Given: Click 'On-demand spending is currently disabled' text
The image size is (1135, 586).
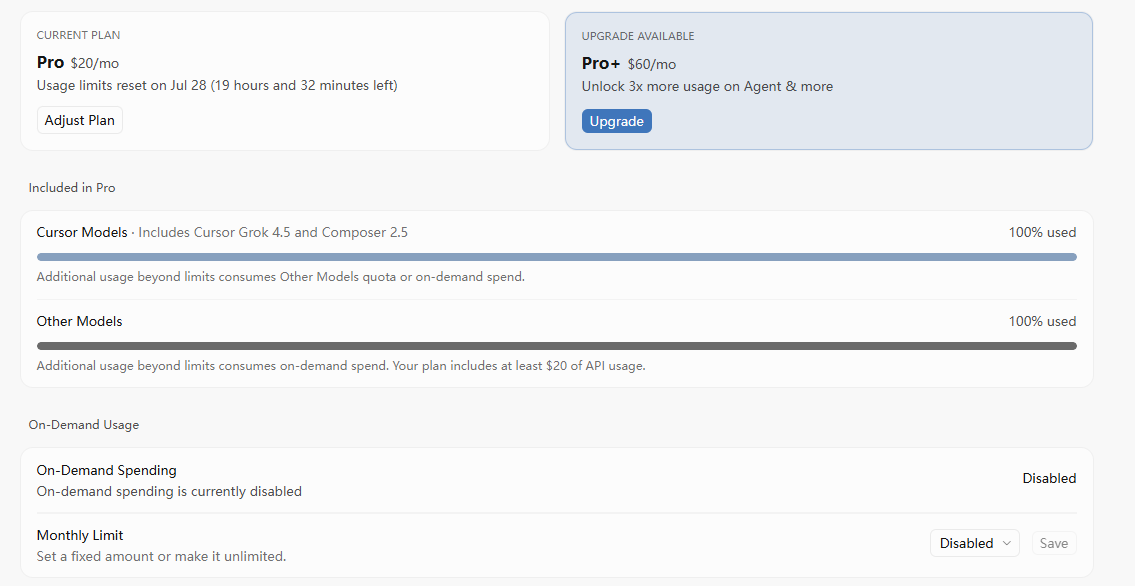Looking at the screenshot, I should coord(169,491).
